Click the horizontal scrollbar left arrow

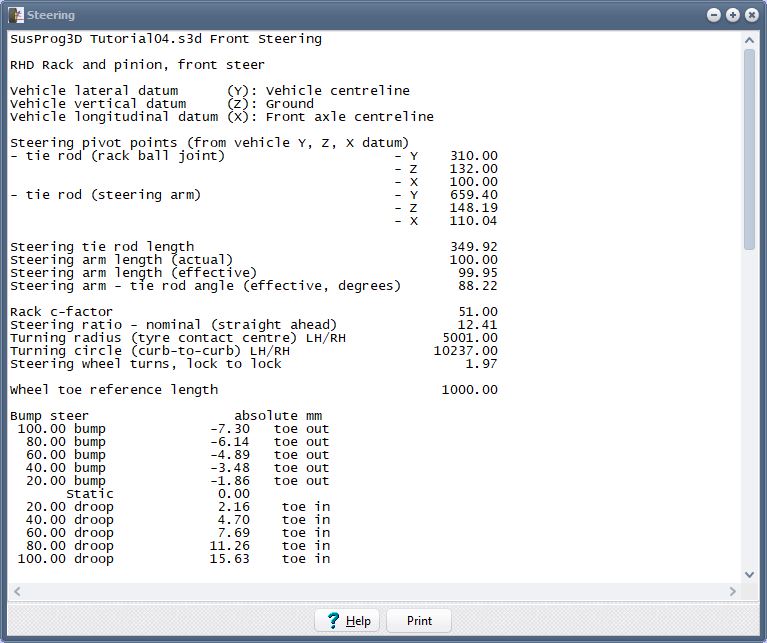pyautogui.click(x=14, y=592)
